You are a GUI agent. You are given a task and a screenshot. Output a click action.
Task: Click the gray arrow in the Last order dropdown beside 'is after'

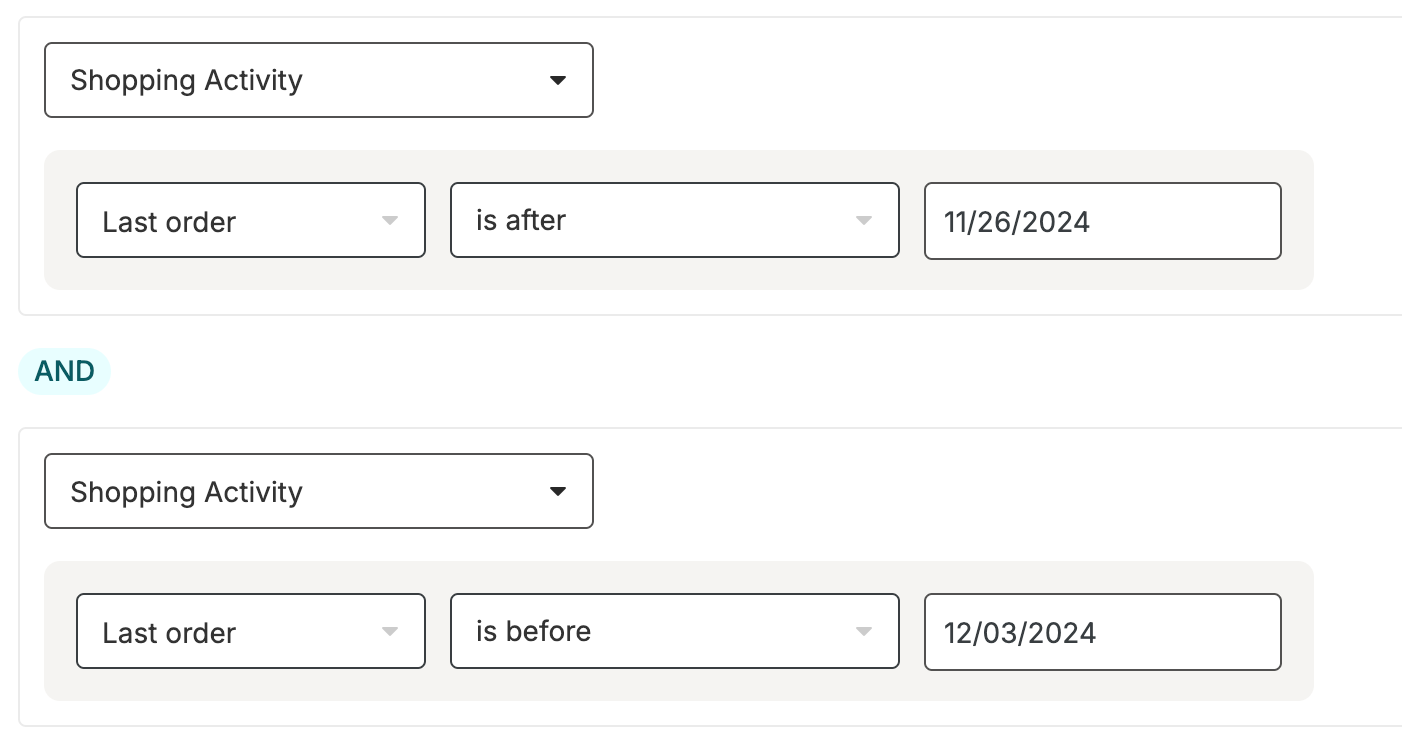(390, 220)
